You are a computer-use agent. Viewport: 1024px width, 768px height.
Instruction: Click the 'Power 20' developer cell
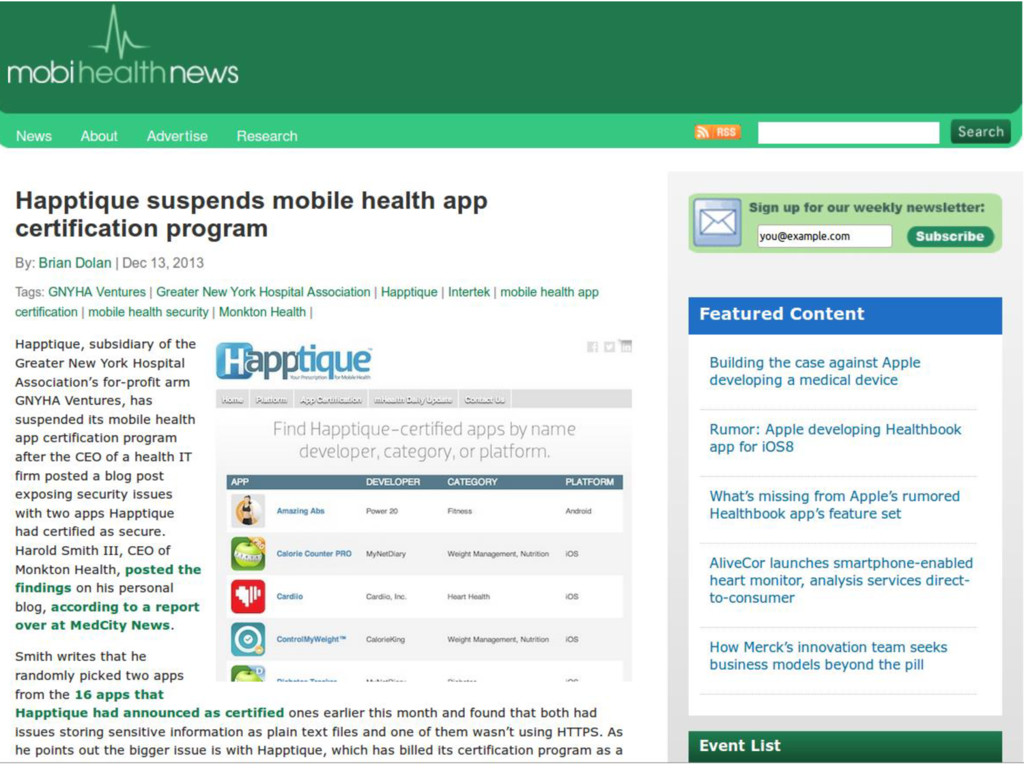pyautogui.click(x=382, y=511)
